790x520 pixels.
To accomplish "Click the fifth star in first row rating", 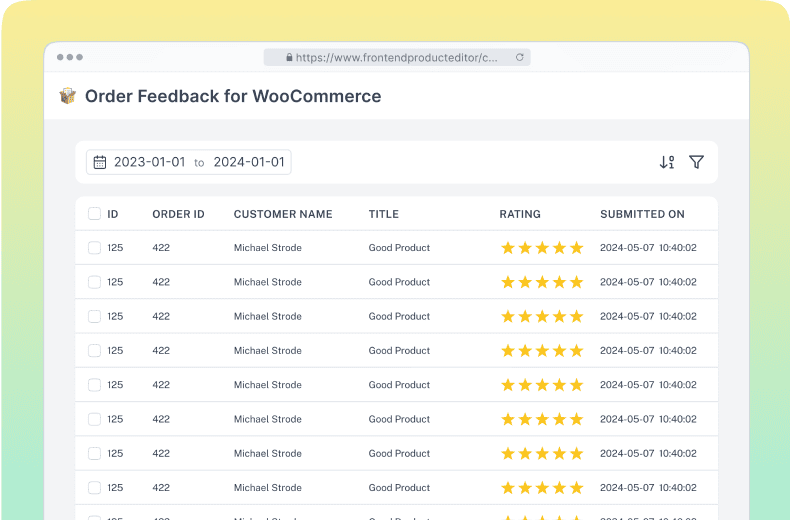I will click(x=576, y=248).
